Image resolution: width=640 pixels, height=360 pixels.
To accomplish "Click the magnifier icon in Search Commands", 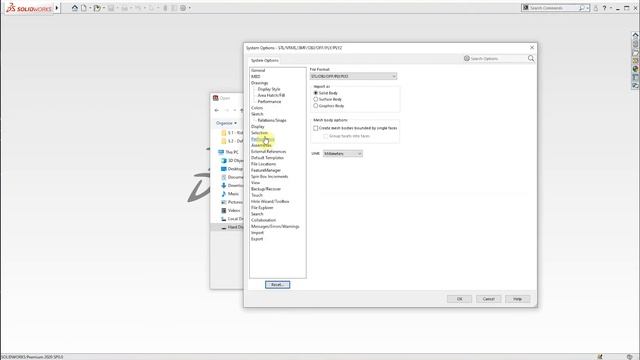I will click(x=582, y=8).
